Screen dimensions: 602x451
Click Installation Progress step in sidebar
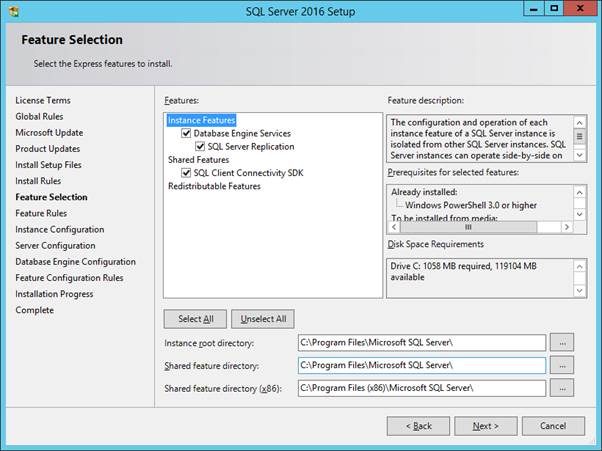(x=54, y=294)
